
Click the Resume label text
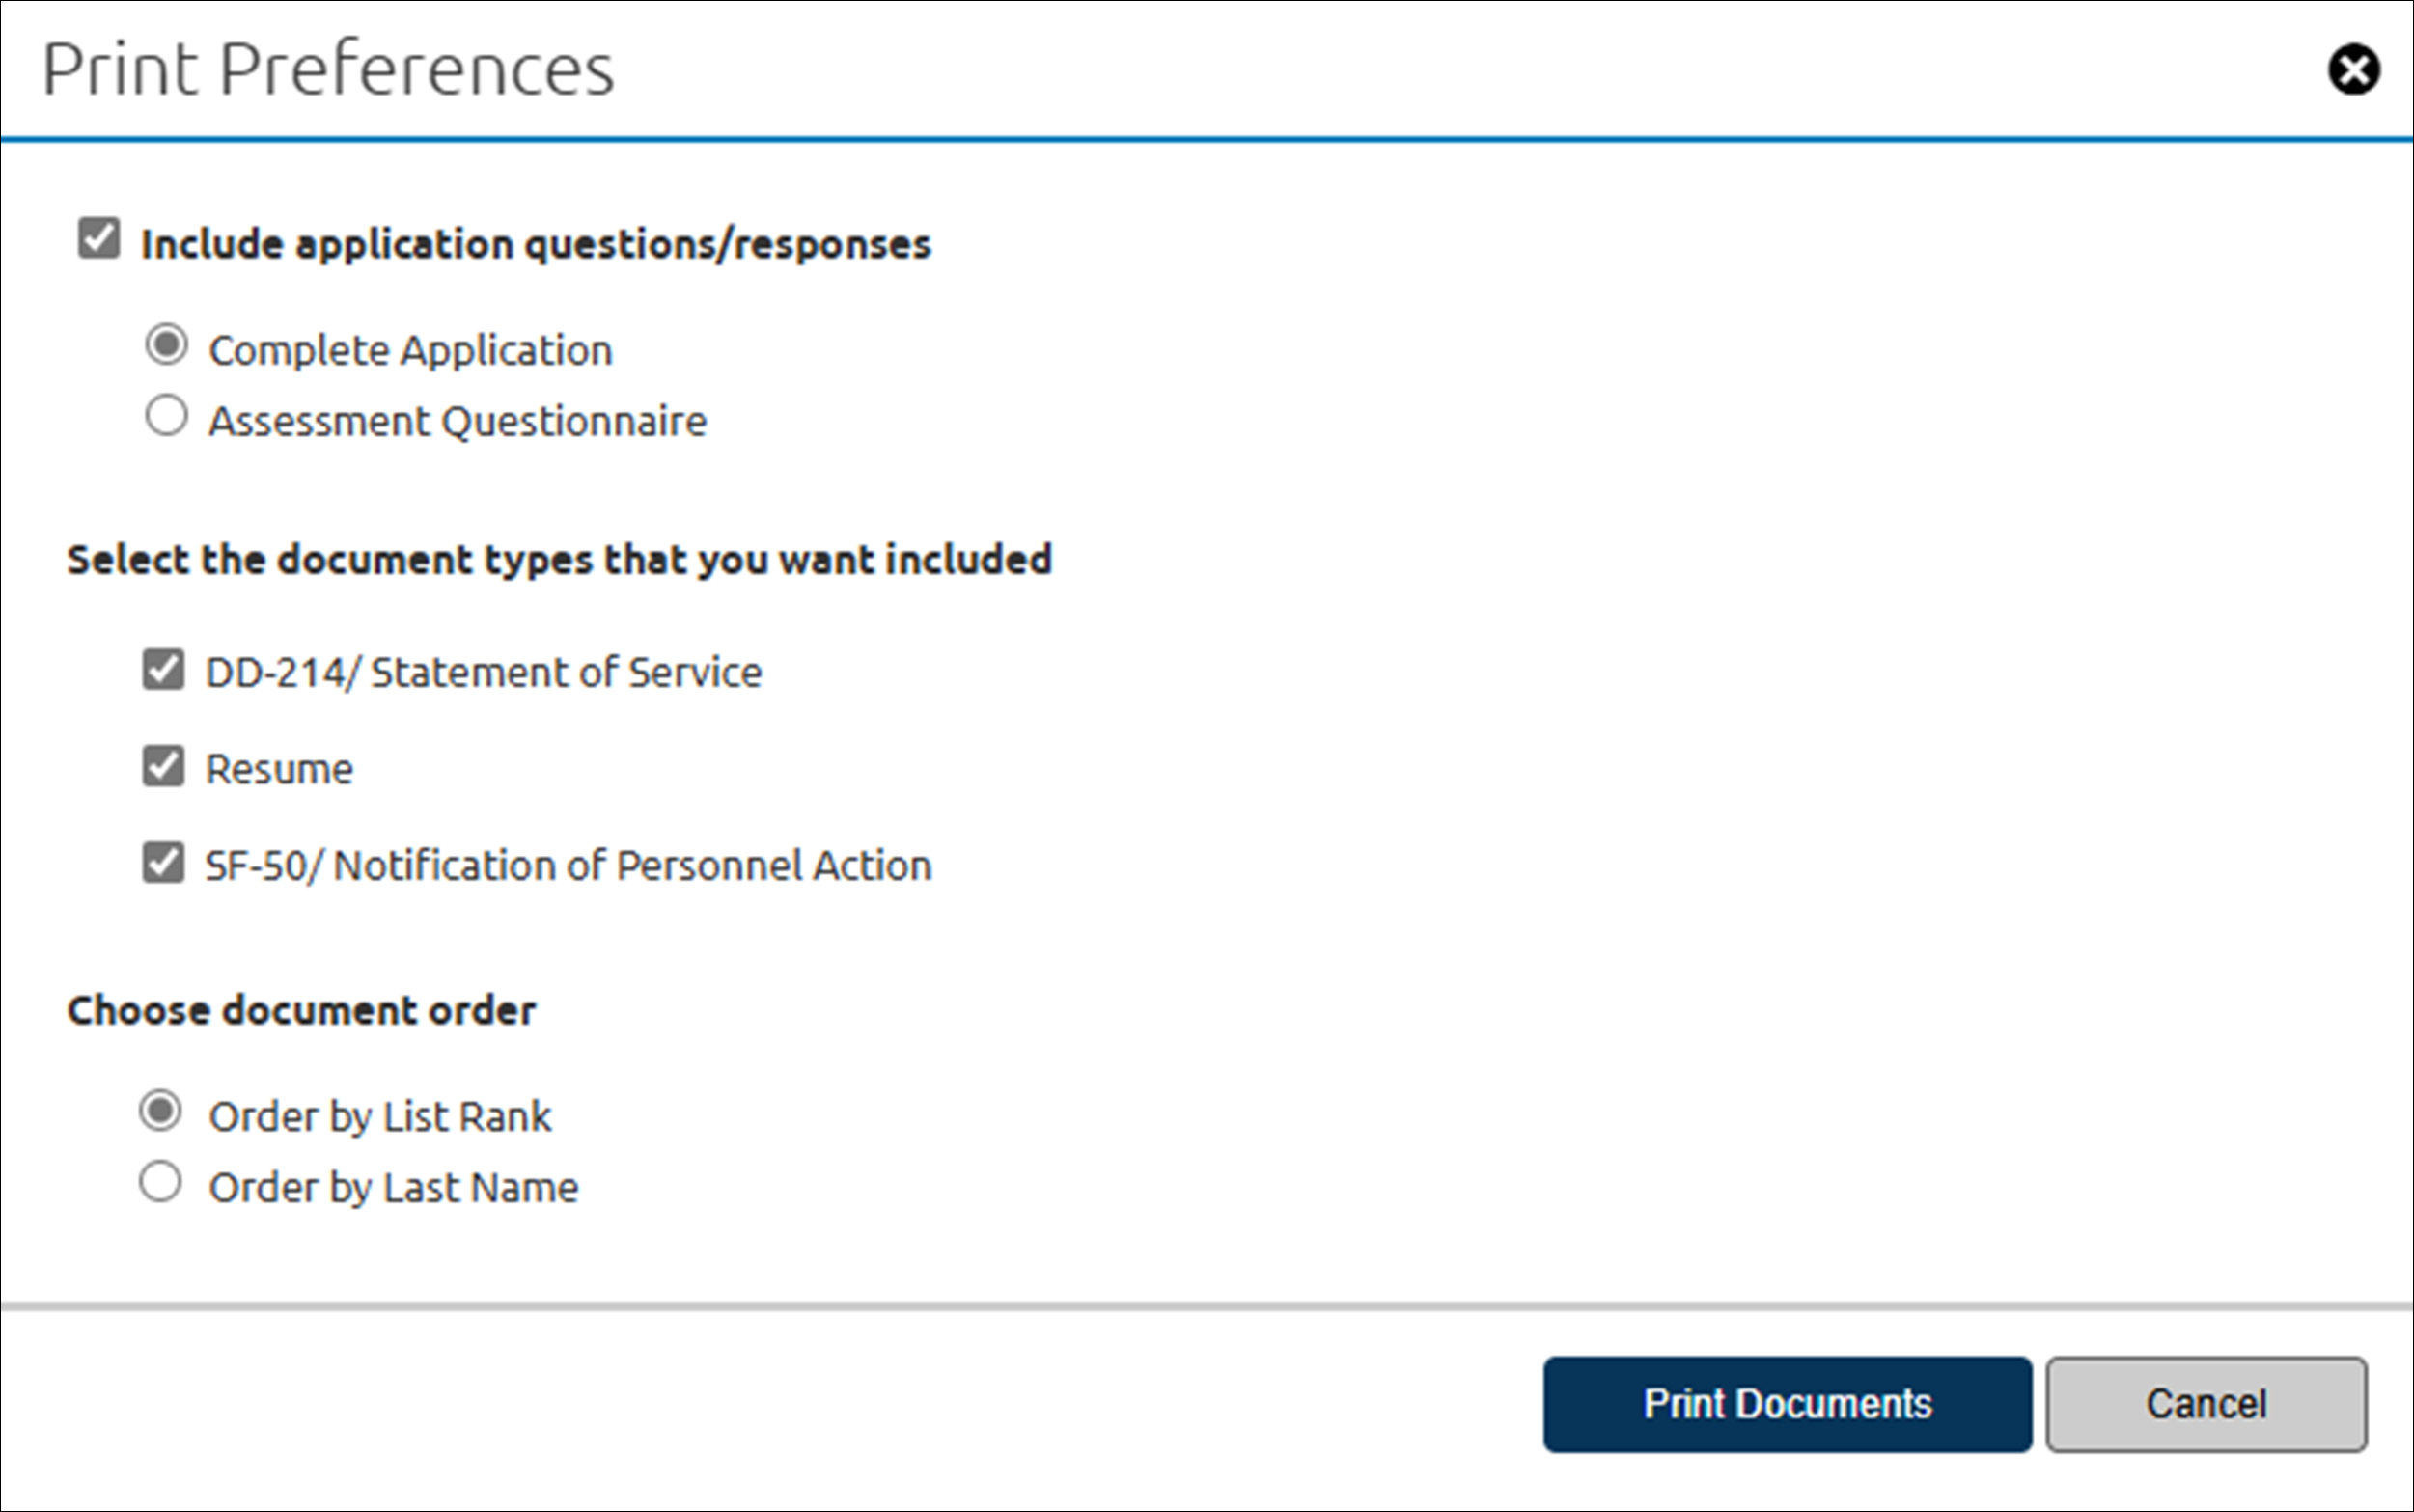279,767
